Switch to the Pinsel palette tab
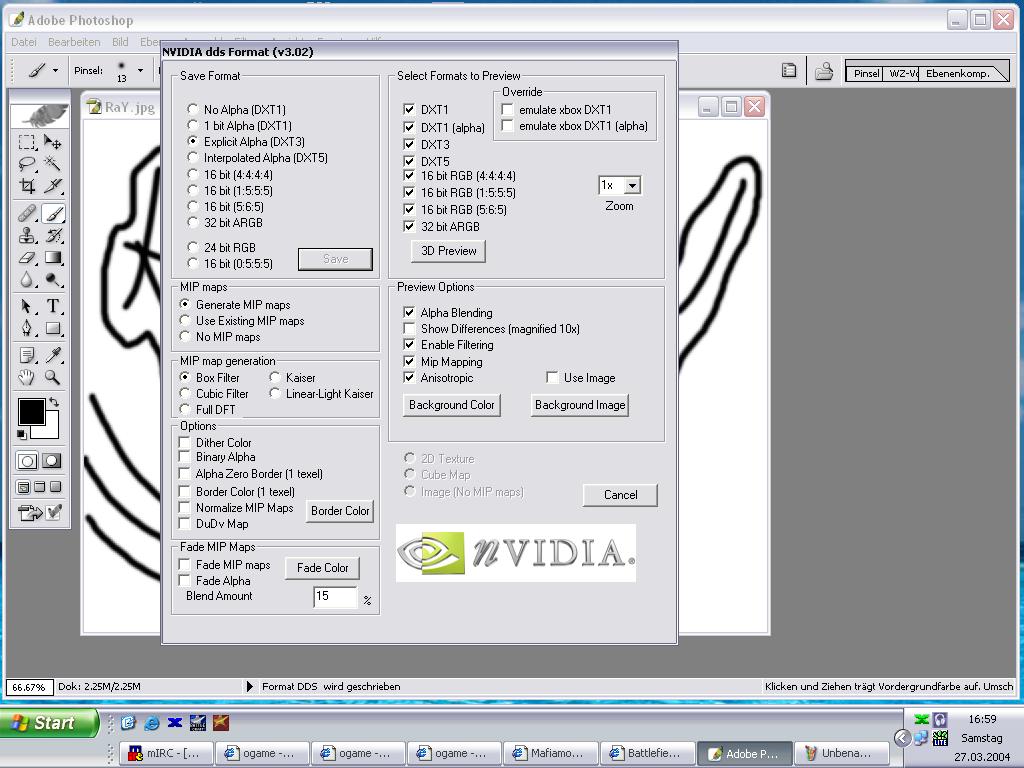 (866, 73)
